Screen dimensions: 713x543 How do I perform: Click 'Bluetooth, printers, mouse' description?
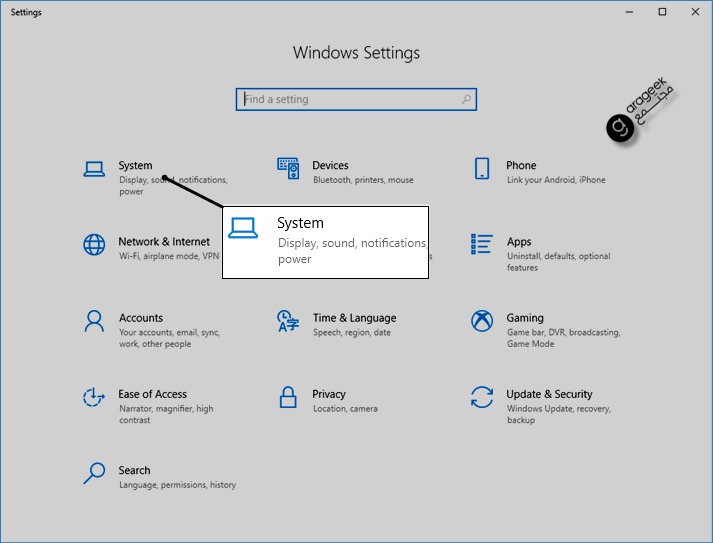coord(363,180)
